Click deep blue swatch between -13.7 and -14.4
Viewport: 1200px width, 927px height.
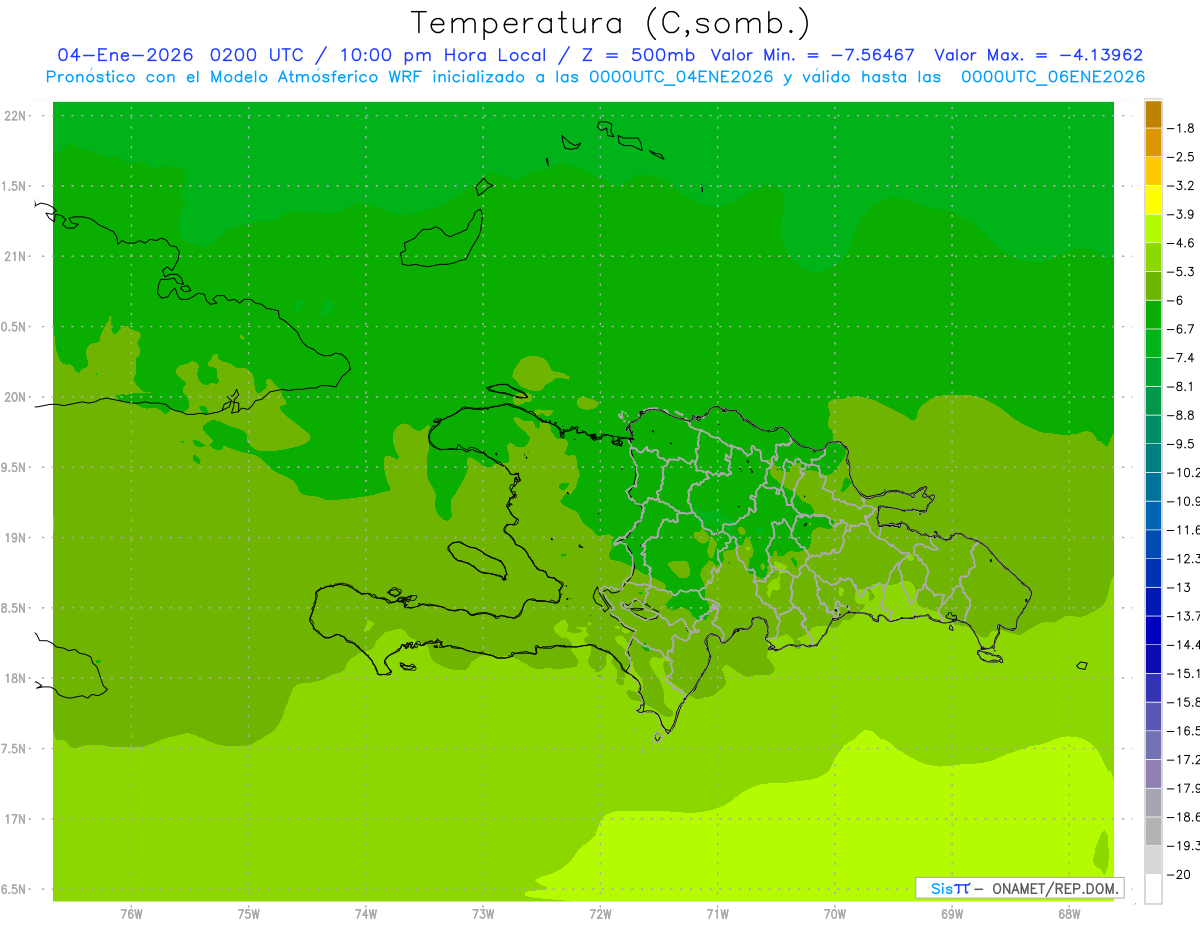click(x=1153, y=630)
